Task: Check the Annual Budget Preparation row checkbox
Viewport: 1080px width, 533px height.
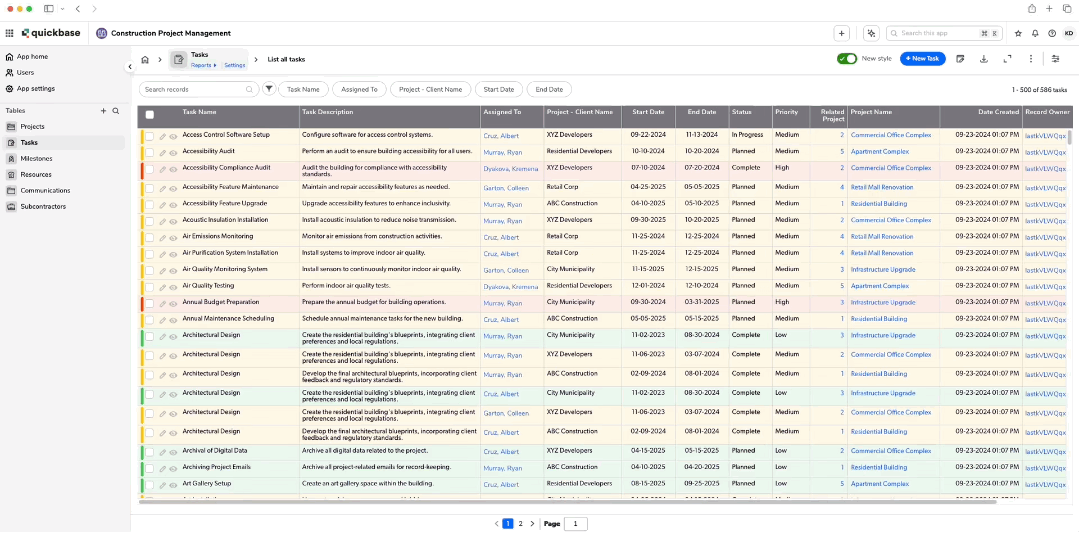Action: pos(149,304)
